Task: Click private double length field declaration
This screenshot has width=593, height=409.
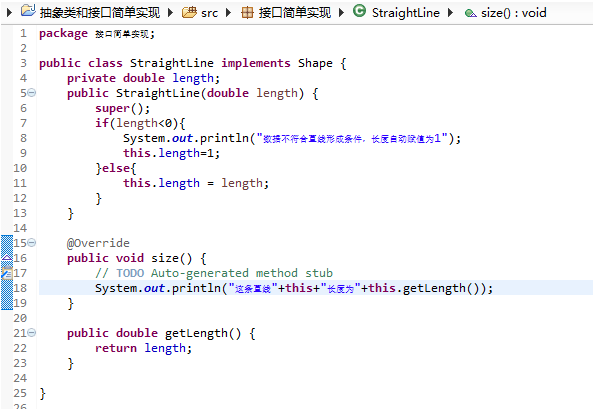Action: (x=143, y=78)
